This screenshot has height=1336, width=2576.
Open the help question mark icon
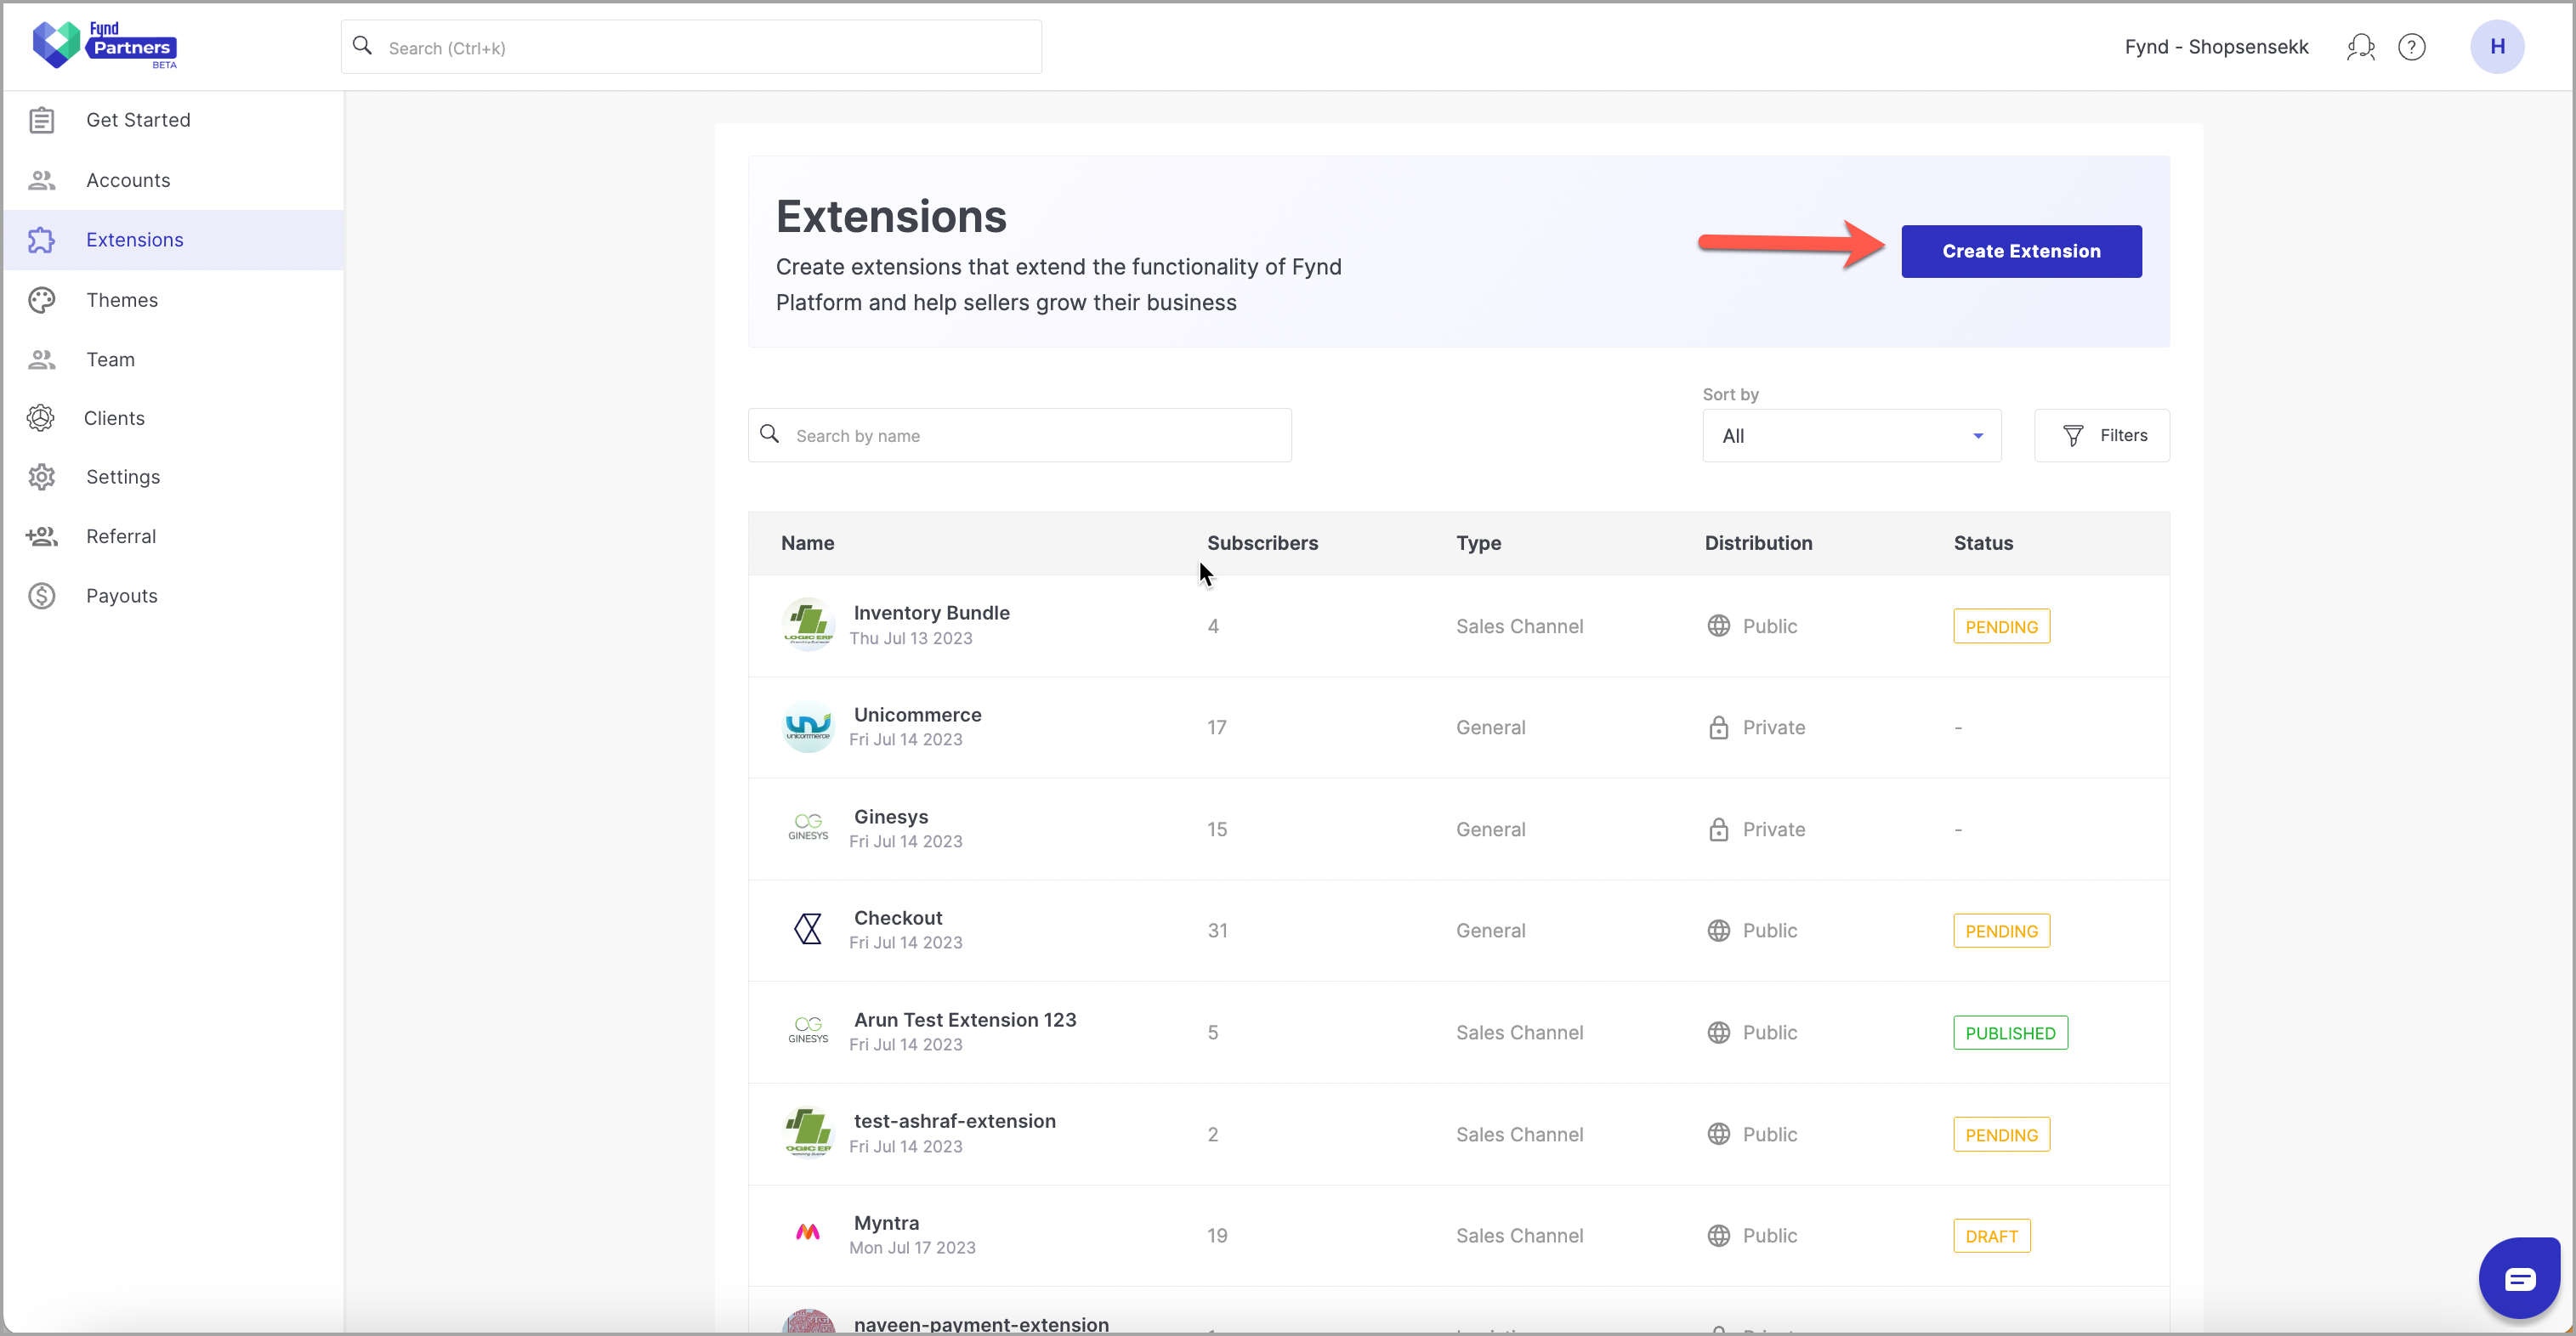[x=2412, y=47]
